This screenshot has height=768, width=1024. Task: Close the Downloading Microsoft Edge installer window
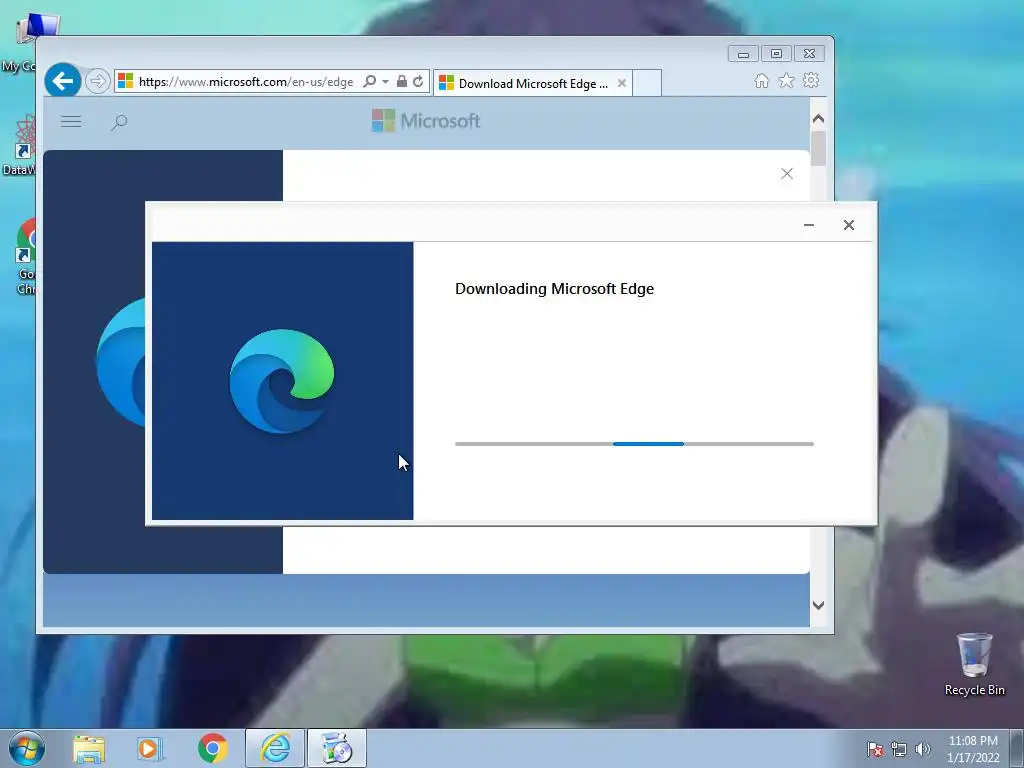tap(848, 225)
